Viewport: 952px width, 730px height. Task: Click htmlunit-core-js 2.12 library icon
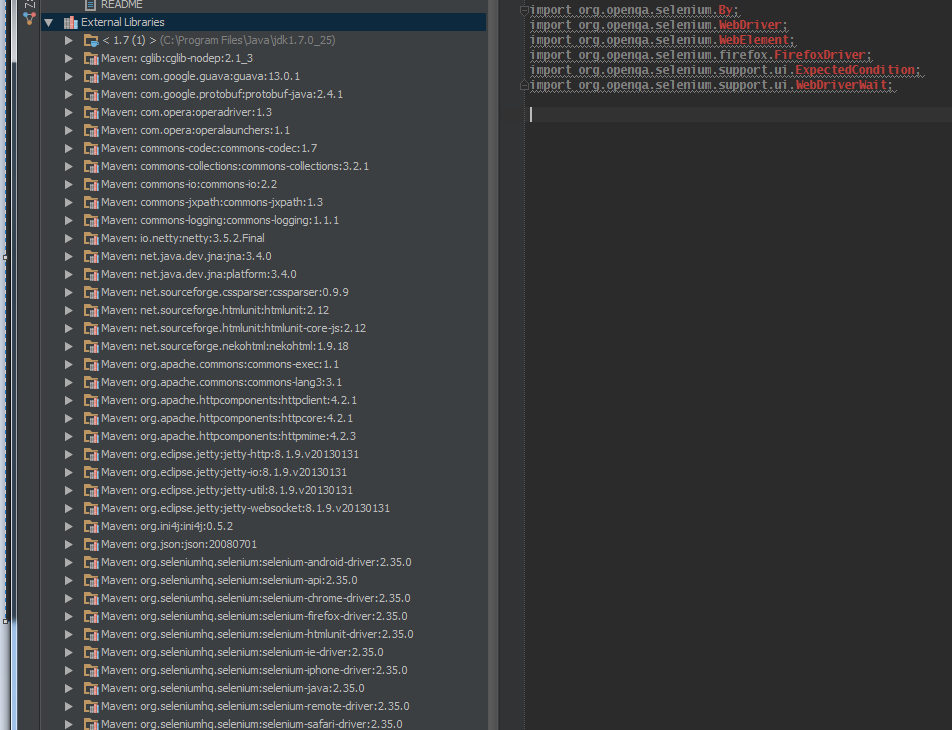[x=91, y=329]
